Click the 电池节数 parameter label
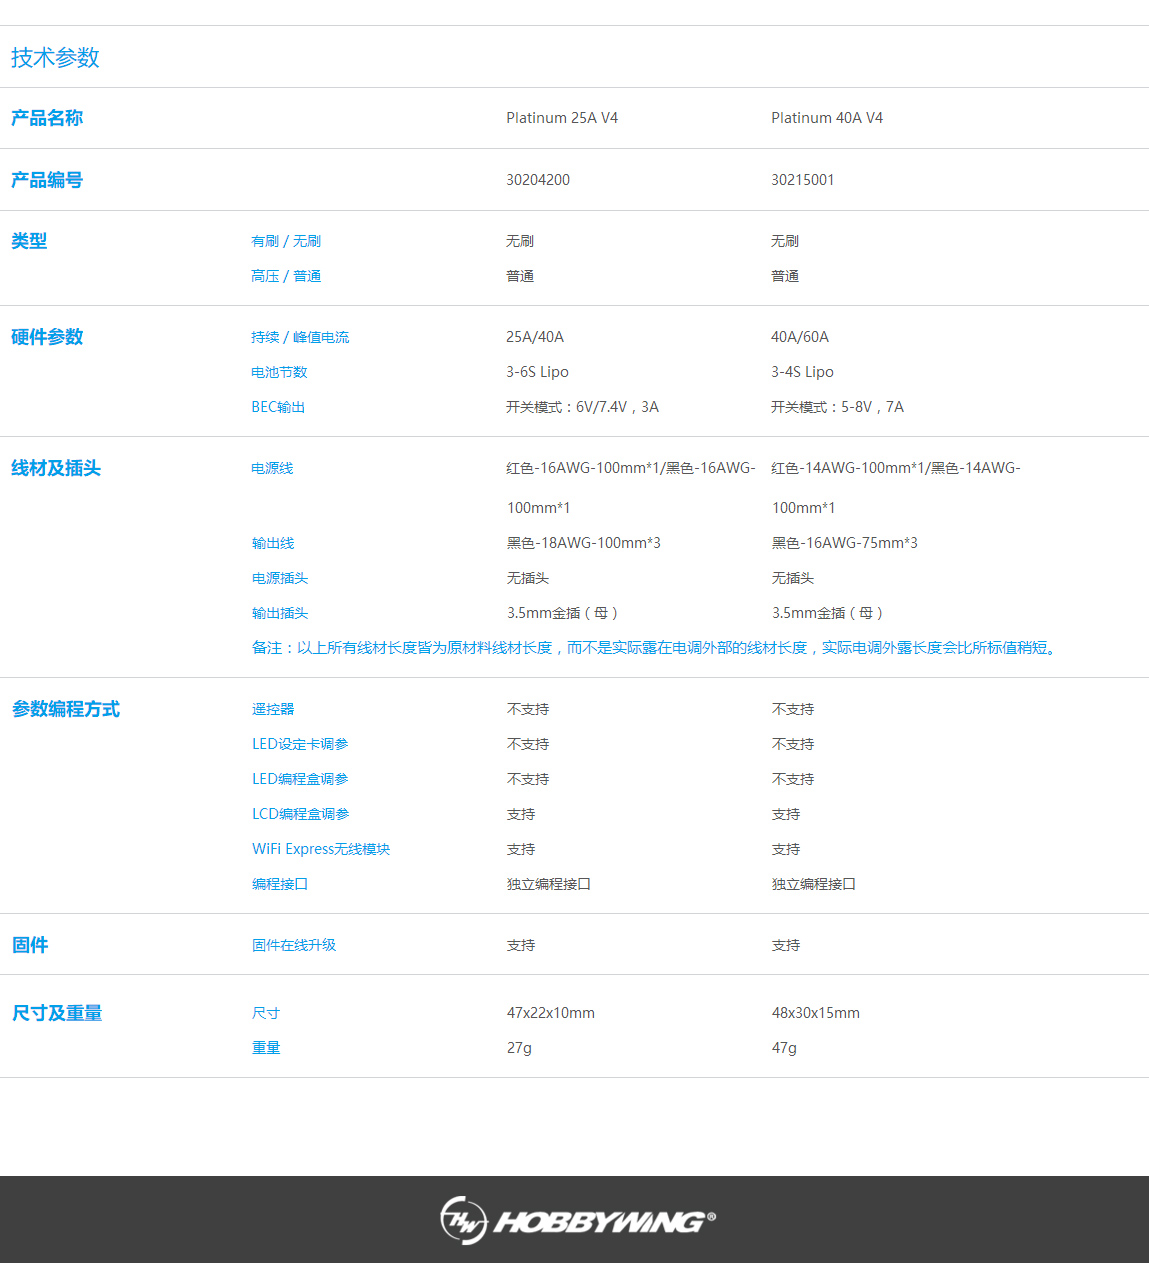This screenshot has width=1149, height=1263. [279, 372]
